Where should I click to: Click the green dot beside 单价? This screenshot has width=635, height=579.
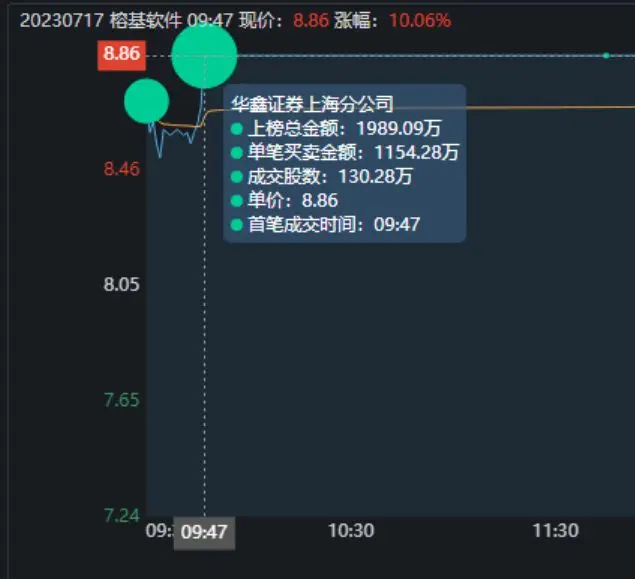236,201
